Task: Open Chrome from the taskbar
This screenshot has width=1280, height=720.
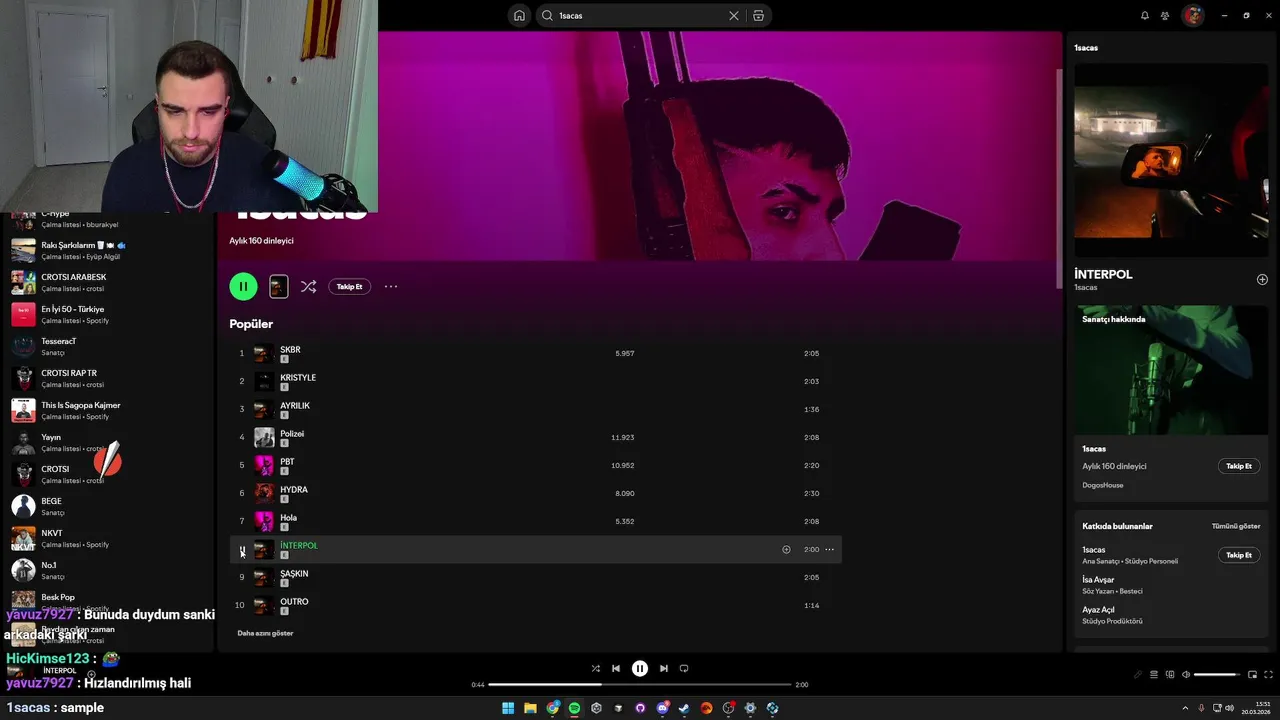Action: click(x=552, y=708)
